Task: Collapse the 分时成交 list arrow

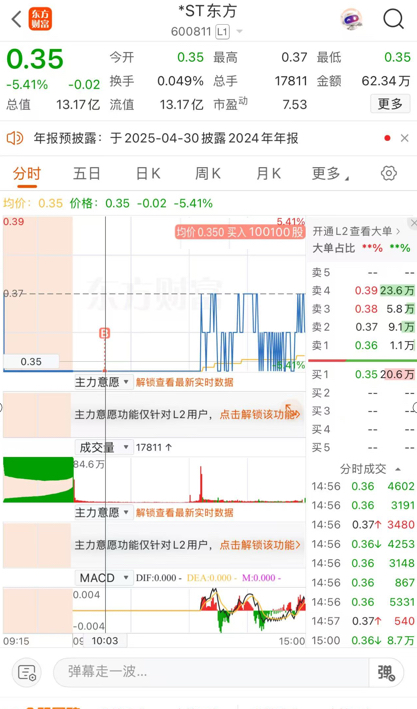Action: click(x=398, y=469)
